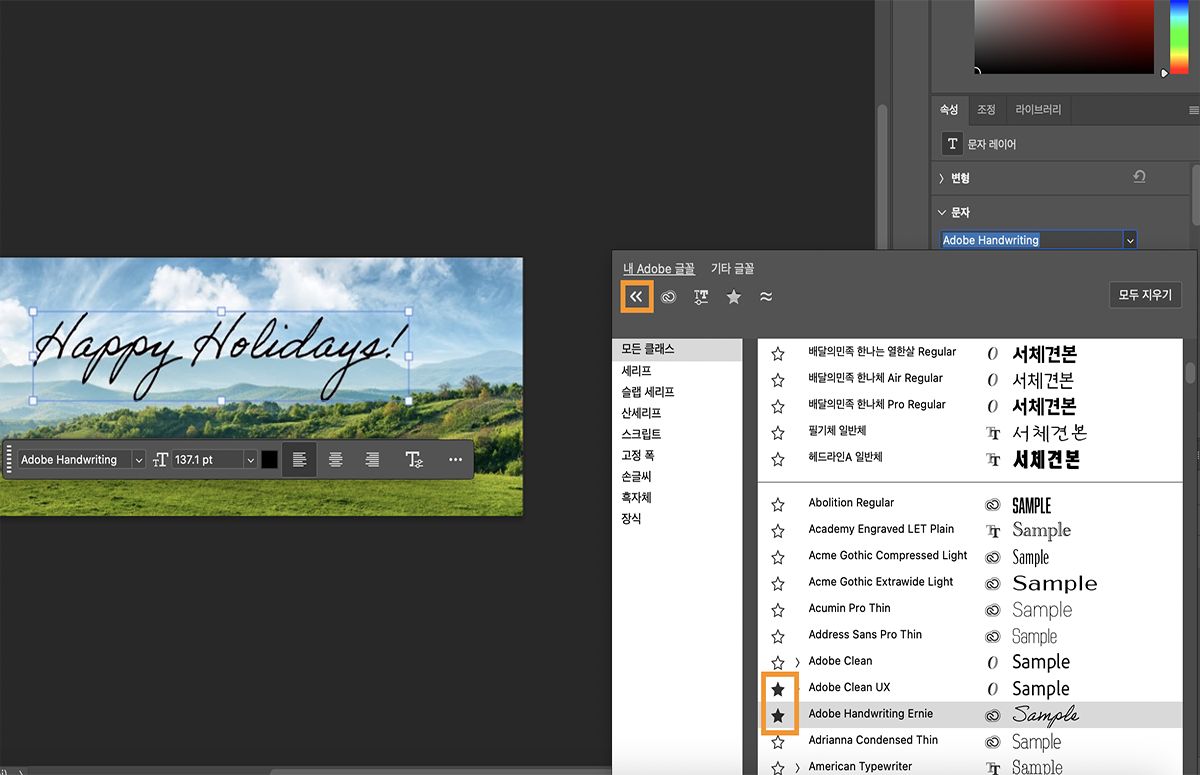1200x775 pixels.
Task: Grab the contextual task bar handle
Action: click(x=9, y=460)
